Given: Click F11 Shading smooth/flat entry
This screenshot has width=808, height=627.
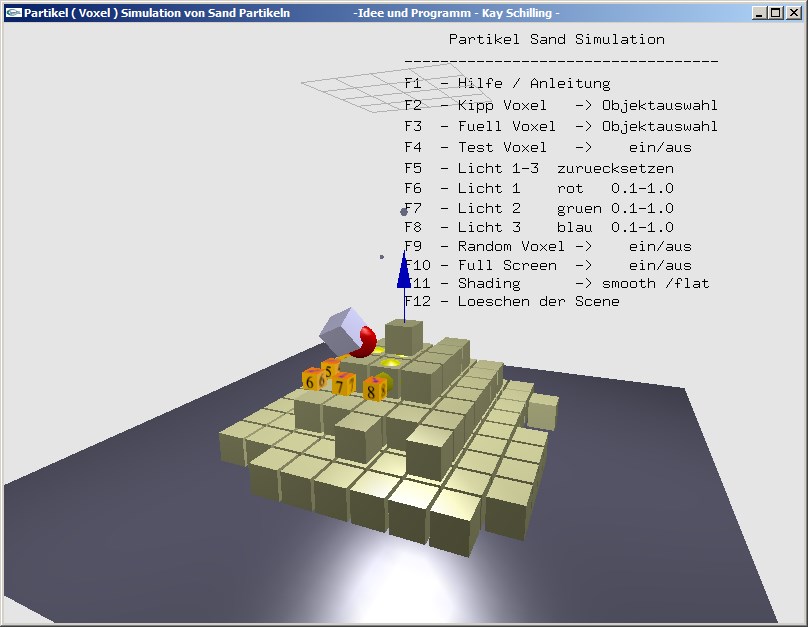Looking at the screenshot, I should pos(557,283).
